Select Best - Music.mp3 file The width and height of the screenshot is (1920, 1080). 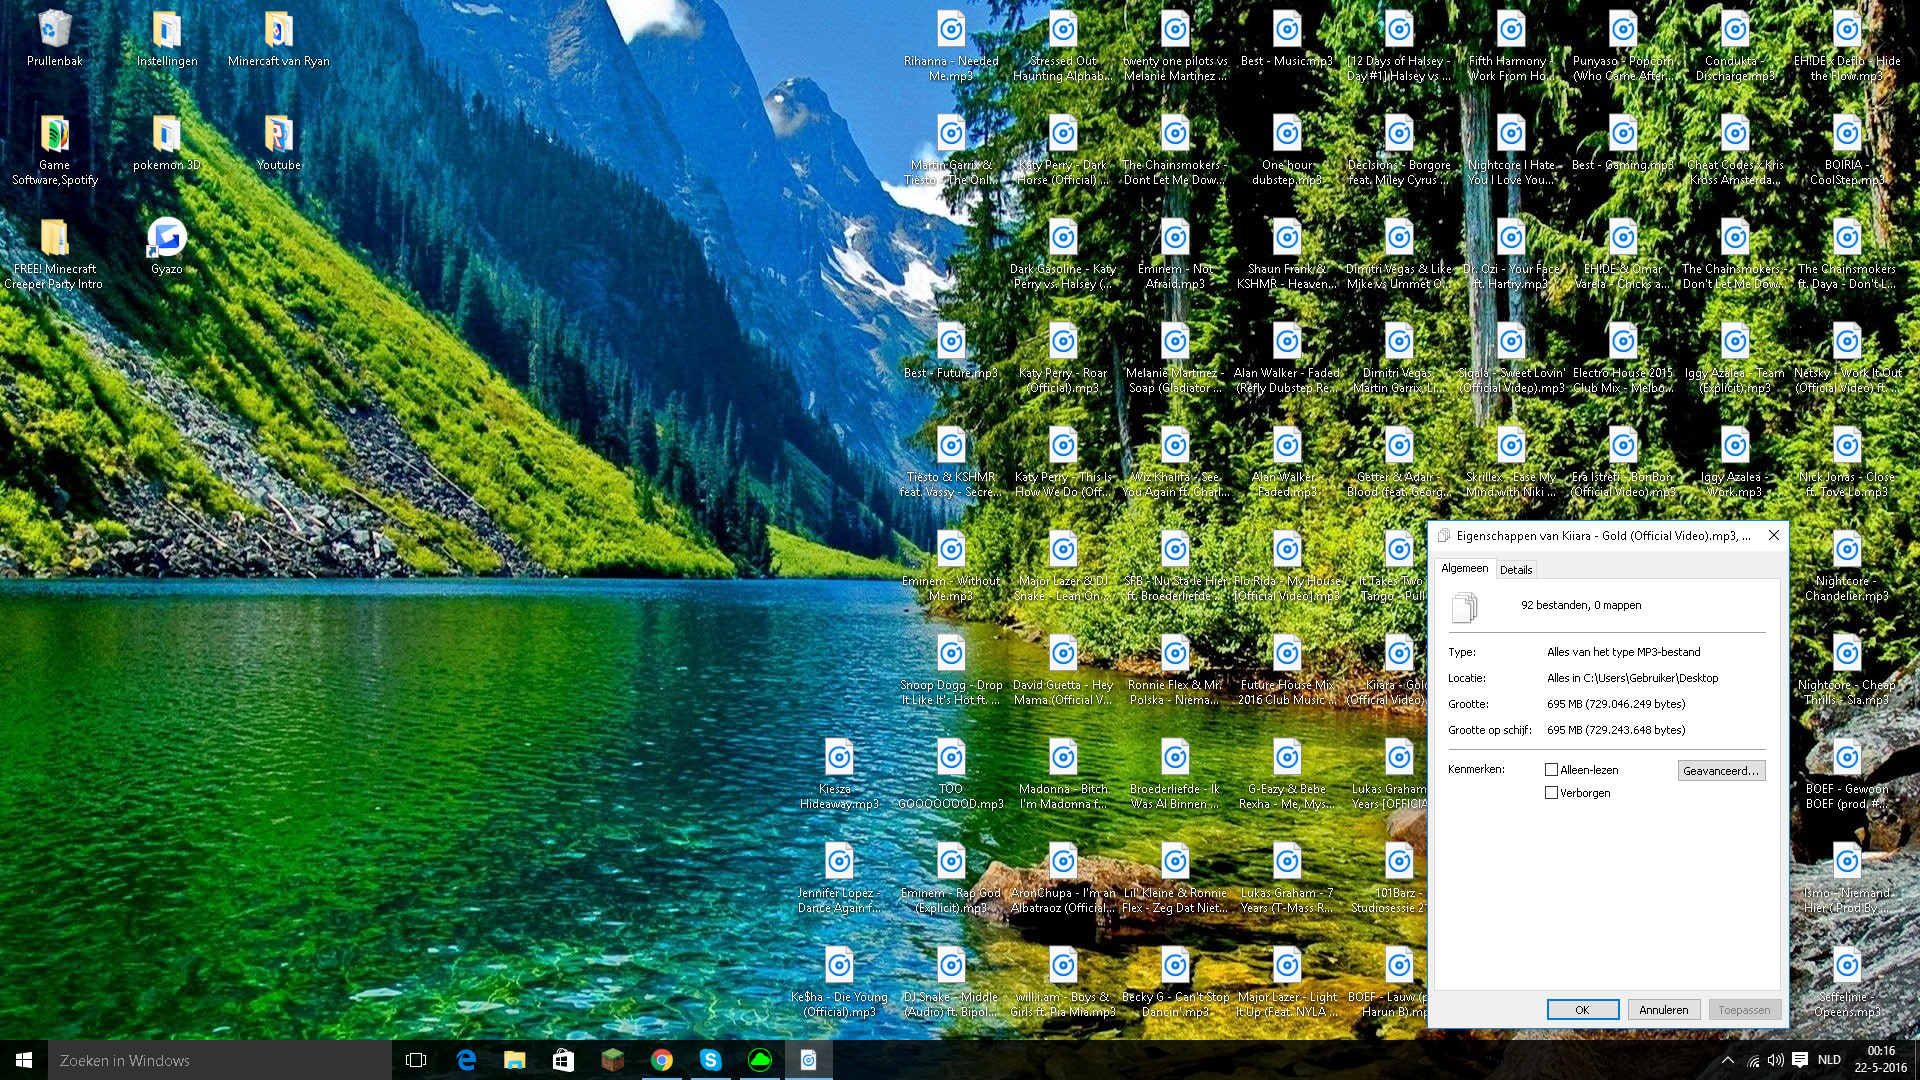pyautogui.click(x=1287, y=40)
